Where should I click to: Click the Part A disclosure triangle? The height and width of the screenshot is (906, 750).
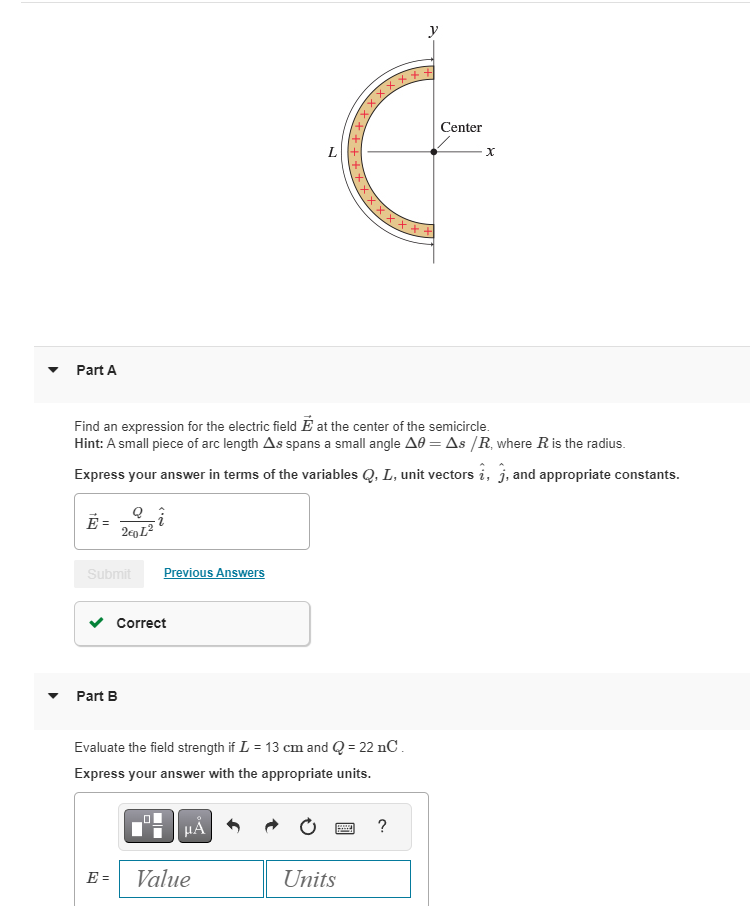tap(52, 369)
